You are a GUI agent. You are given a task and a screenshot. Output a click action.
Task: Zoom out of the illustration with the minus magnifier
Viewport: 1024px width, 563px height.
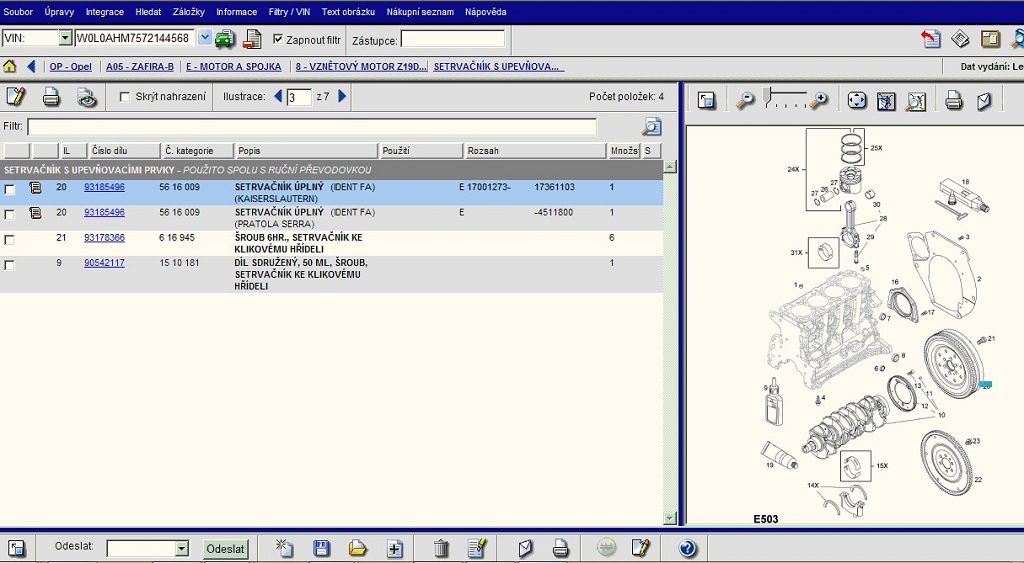[x=745, y=100]
